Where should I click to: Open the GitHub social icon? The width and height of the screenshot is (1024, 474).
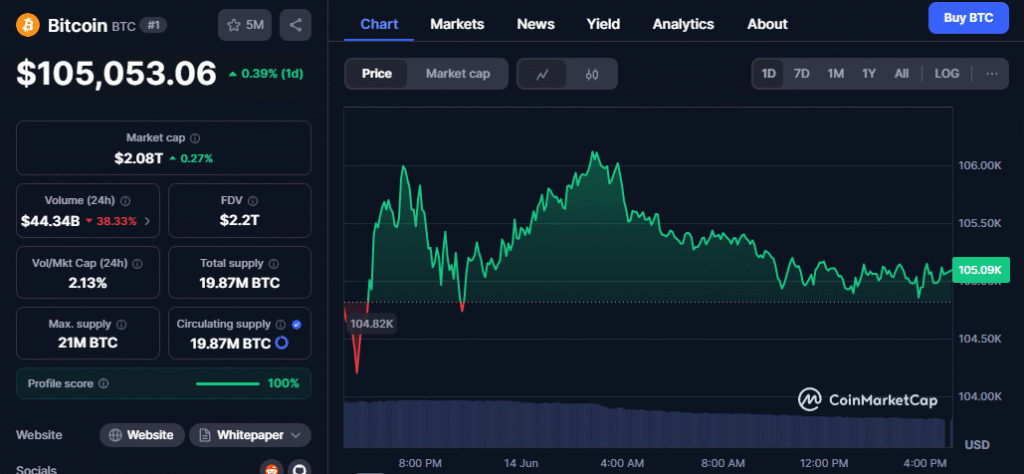pos(299,469)
